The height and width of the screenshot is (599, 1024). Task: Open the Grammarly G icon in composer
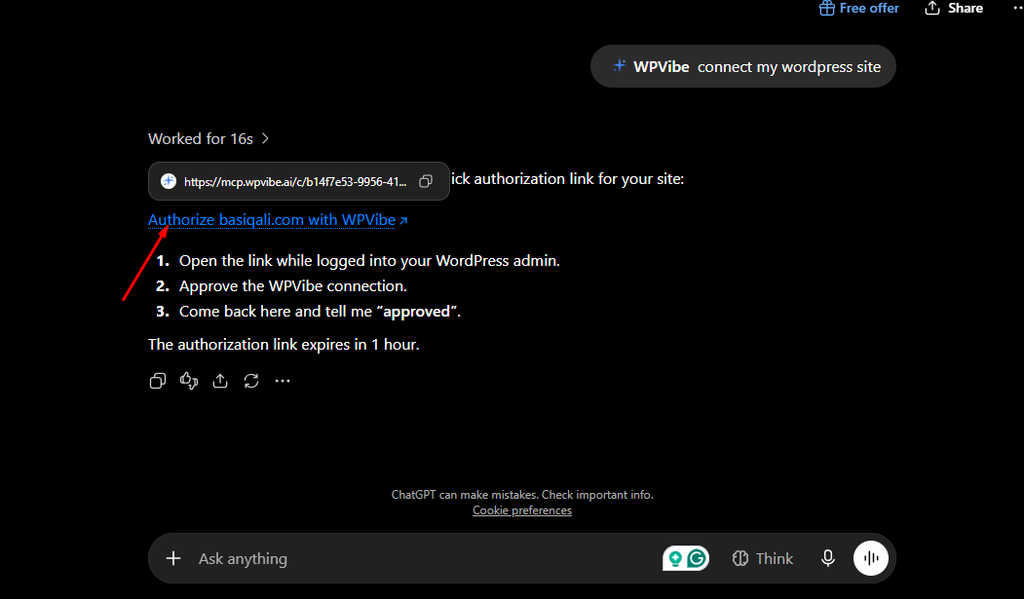[697, 559]
